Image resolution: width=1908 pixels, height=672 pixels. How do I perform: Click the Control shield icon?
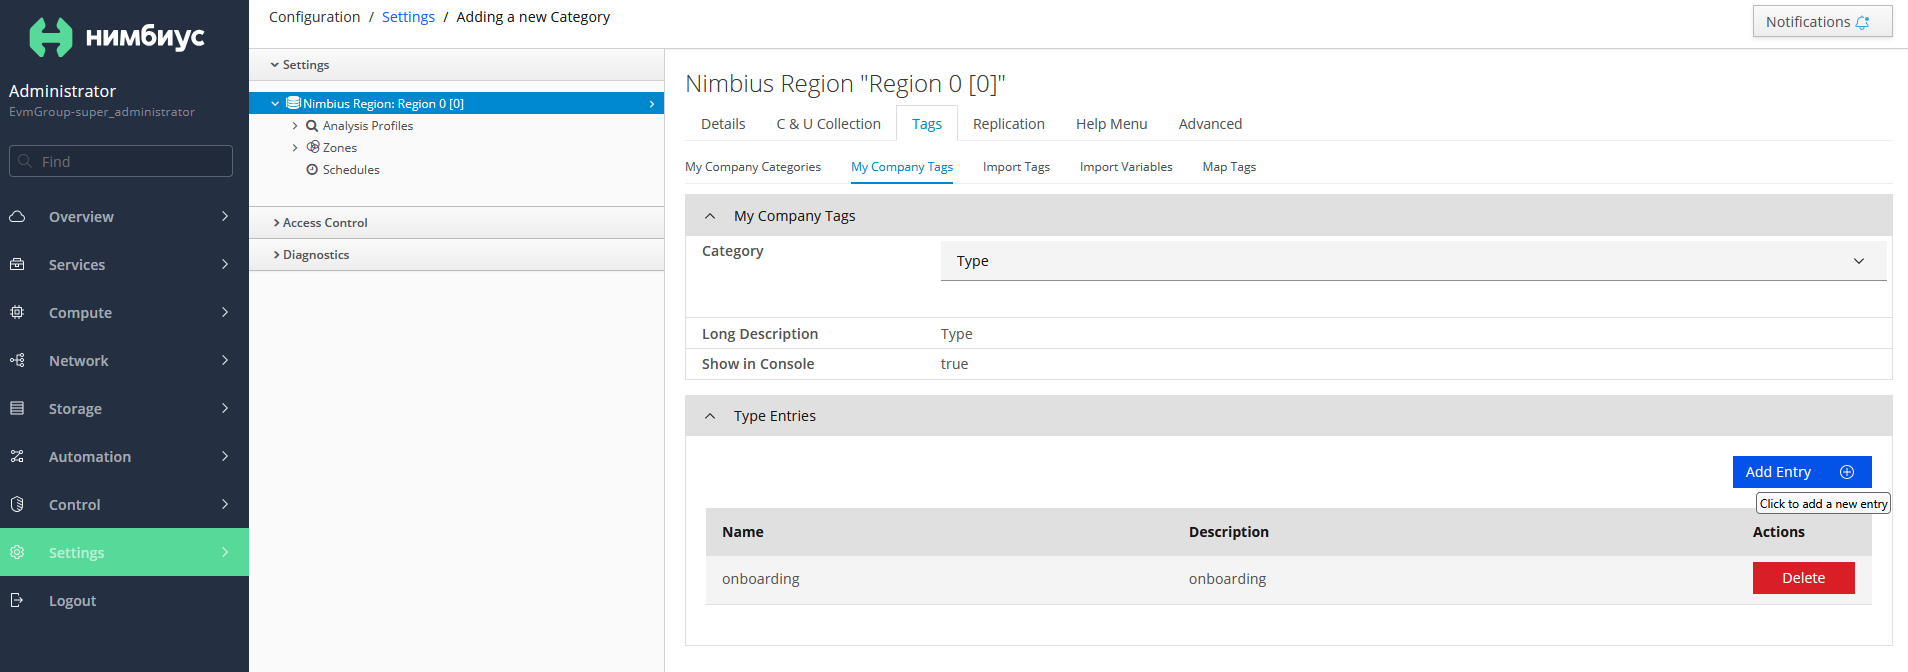click(x=17, y=504)
